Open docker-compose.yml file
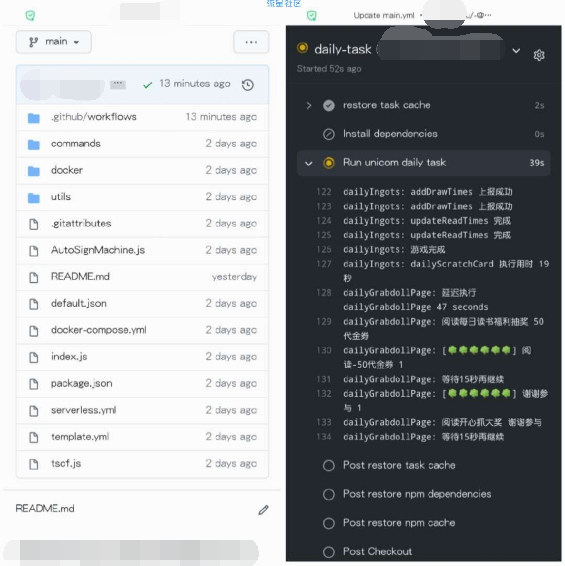565x566 pixels. pos(99,330)
